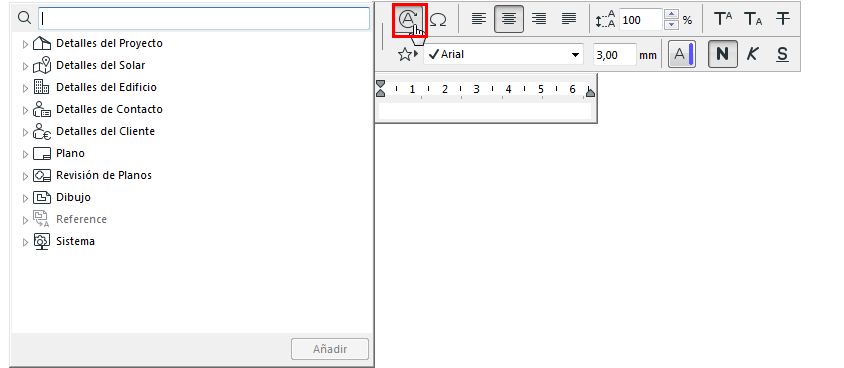844x368 pixels.
Task: Decrease line spacing with the down stepper
Action: click(671, 25)
